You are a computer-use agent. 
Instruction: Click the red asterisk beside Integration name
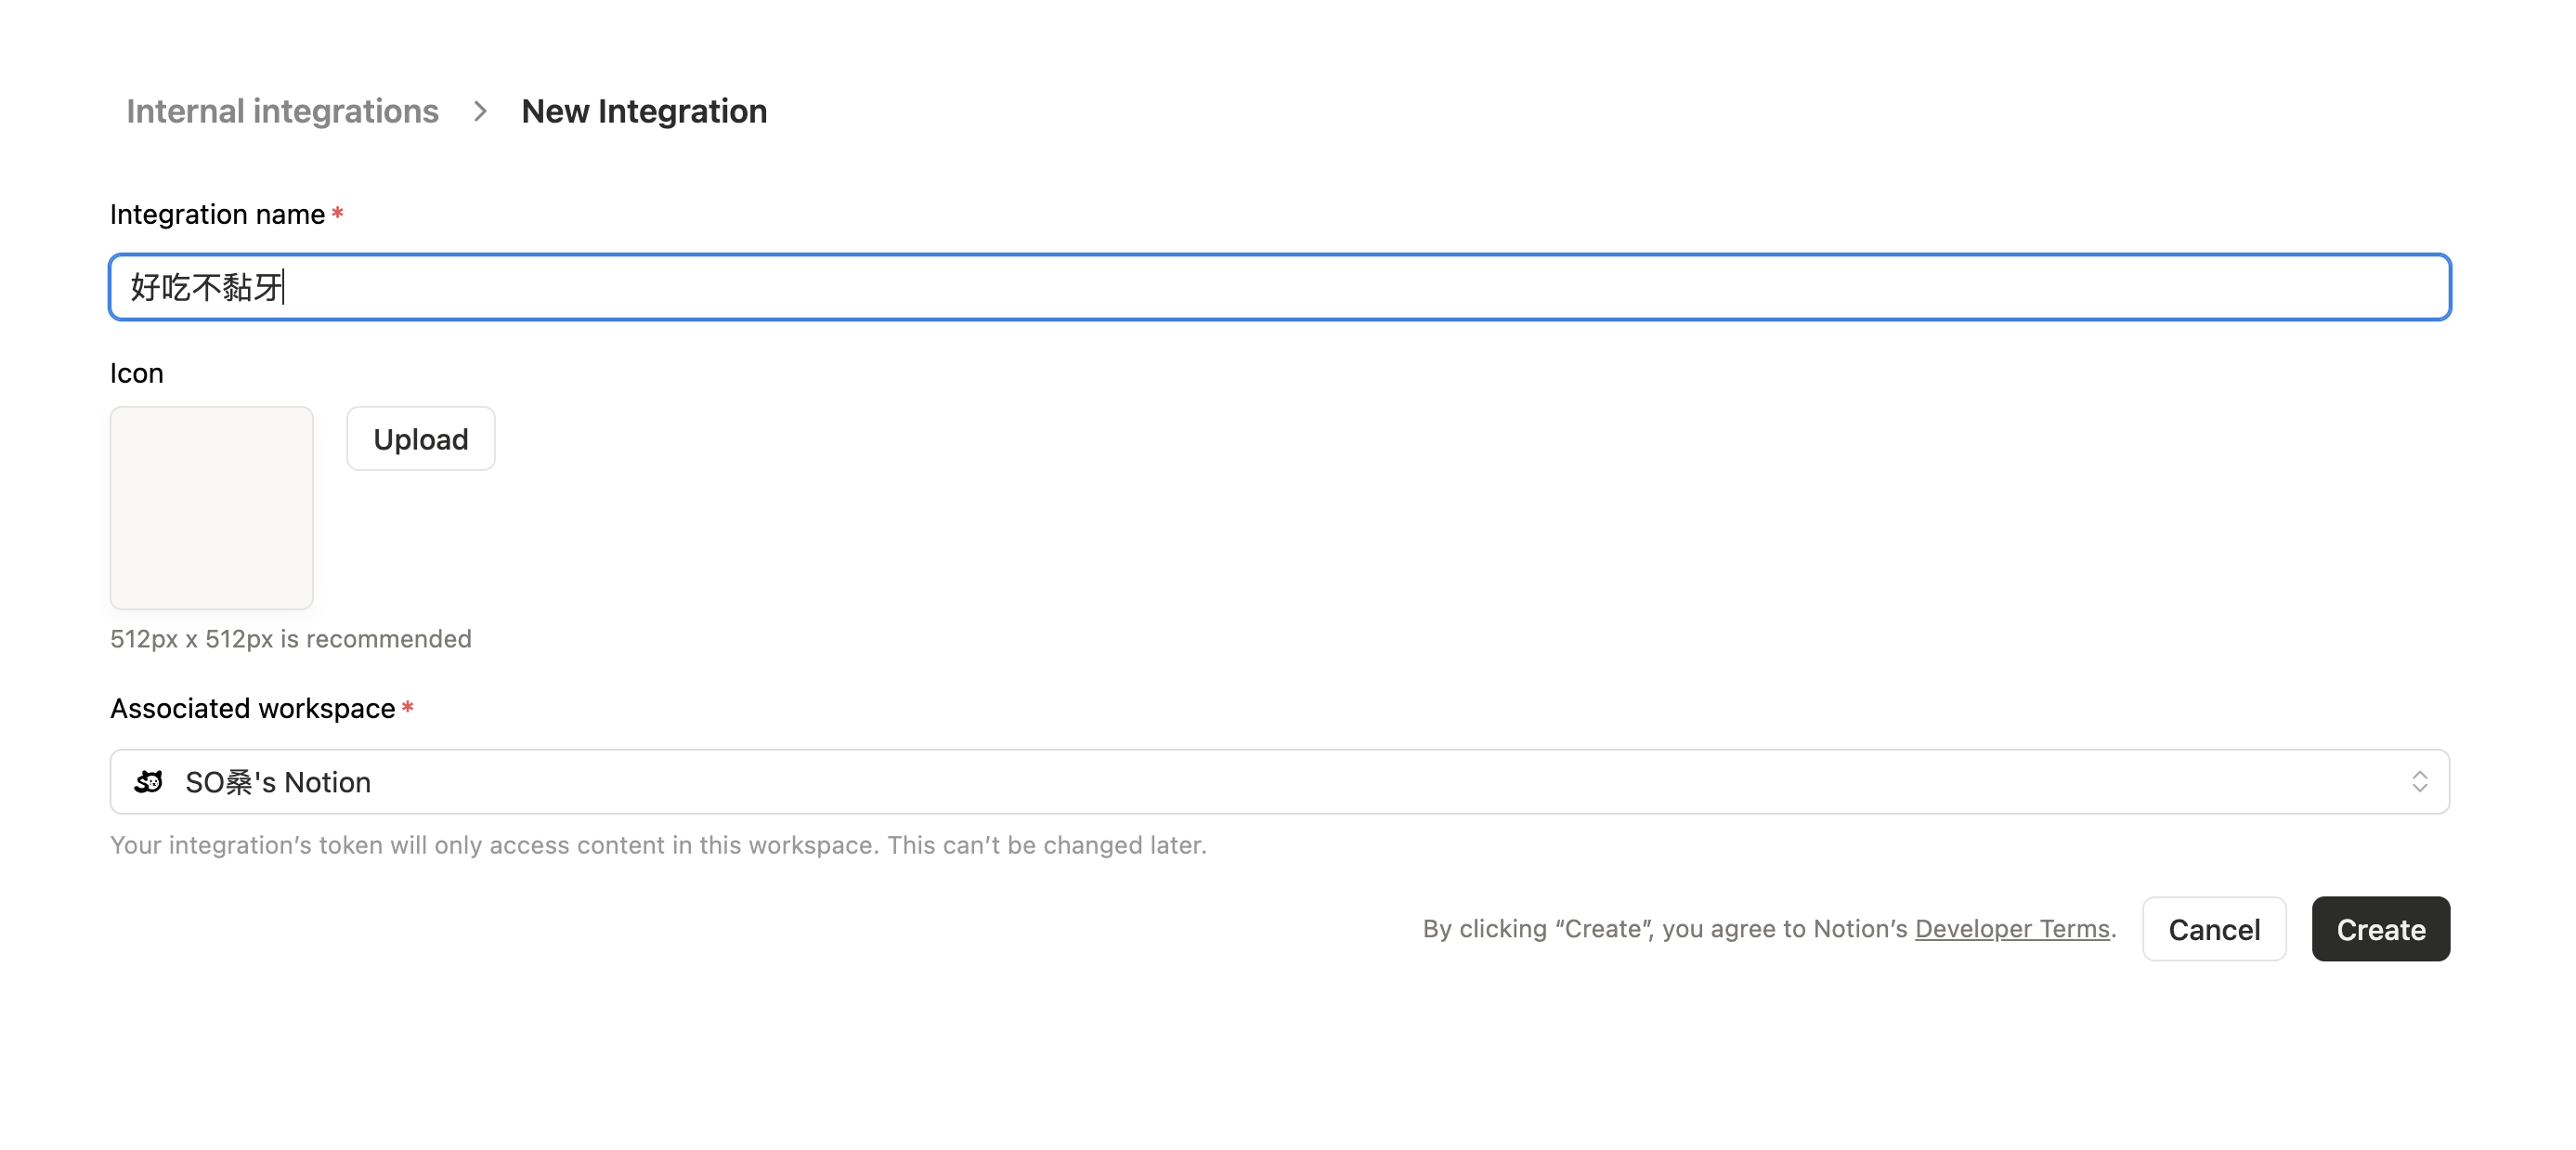click(x=338, y=213)
